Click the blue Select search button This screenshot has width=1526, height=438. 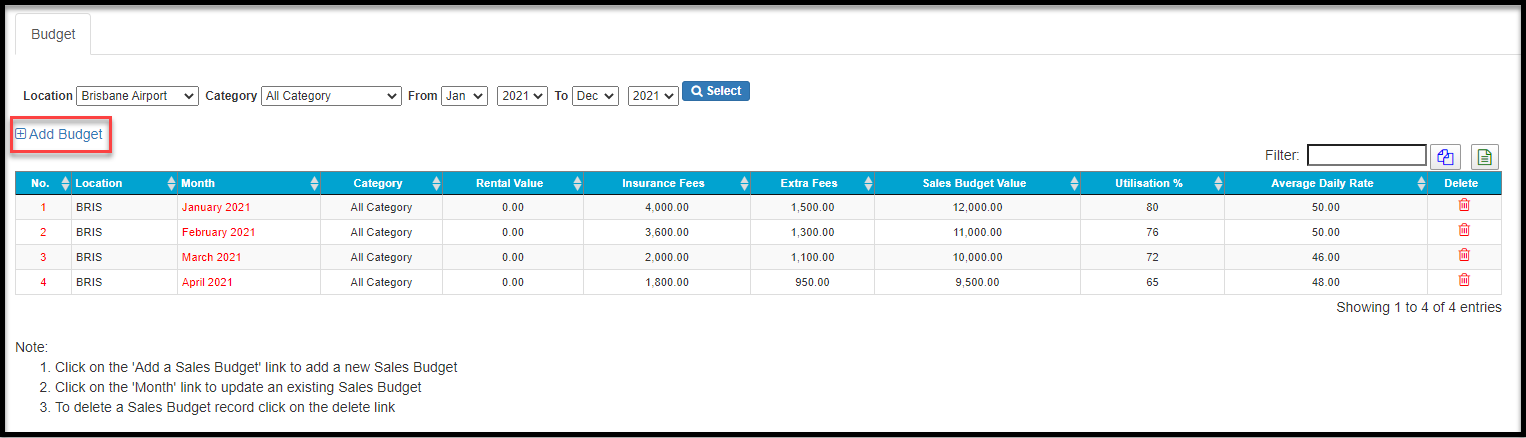(x=716, y=91)
